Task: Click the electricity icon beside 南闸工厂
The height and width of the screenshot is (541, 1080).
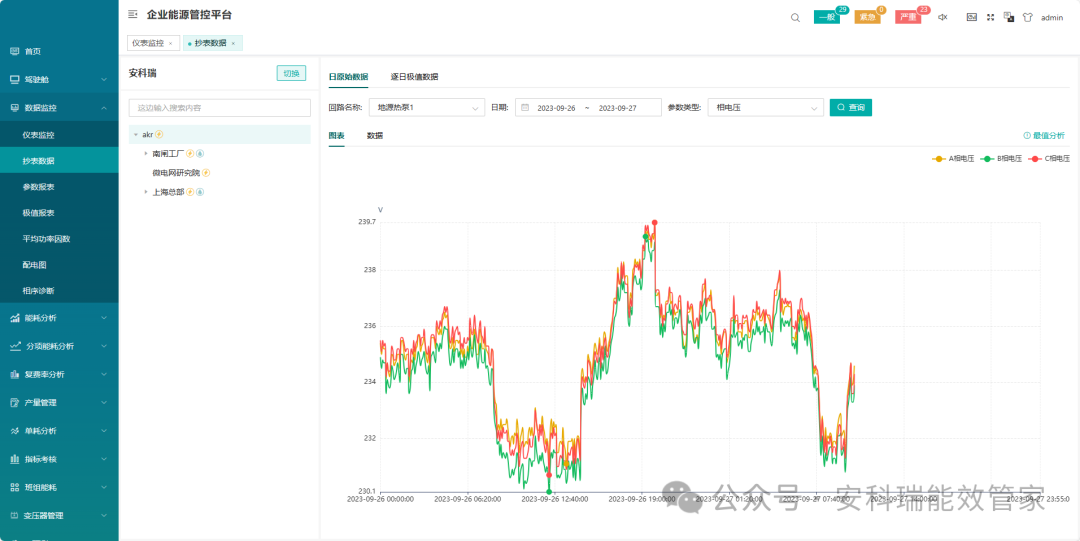Action: (x=190, y=154)
